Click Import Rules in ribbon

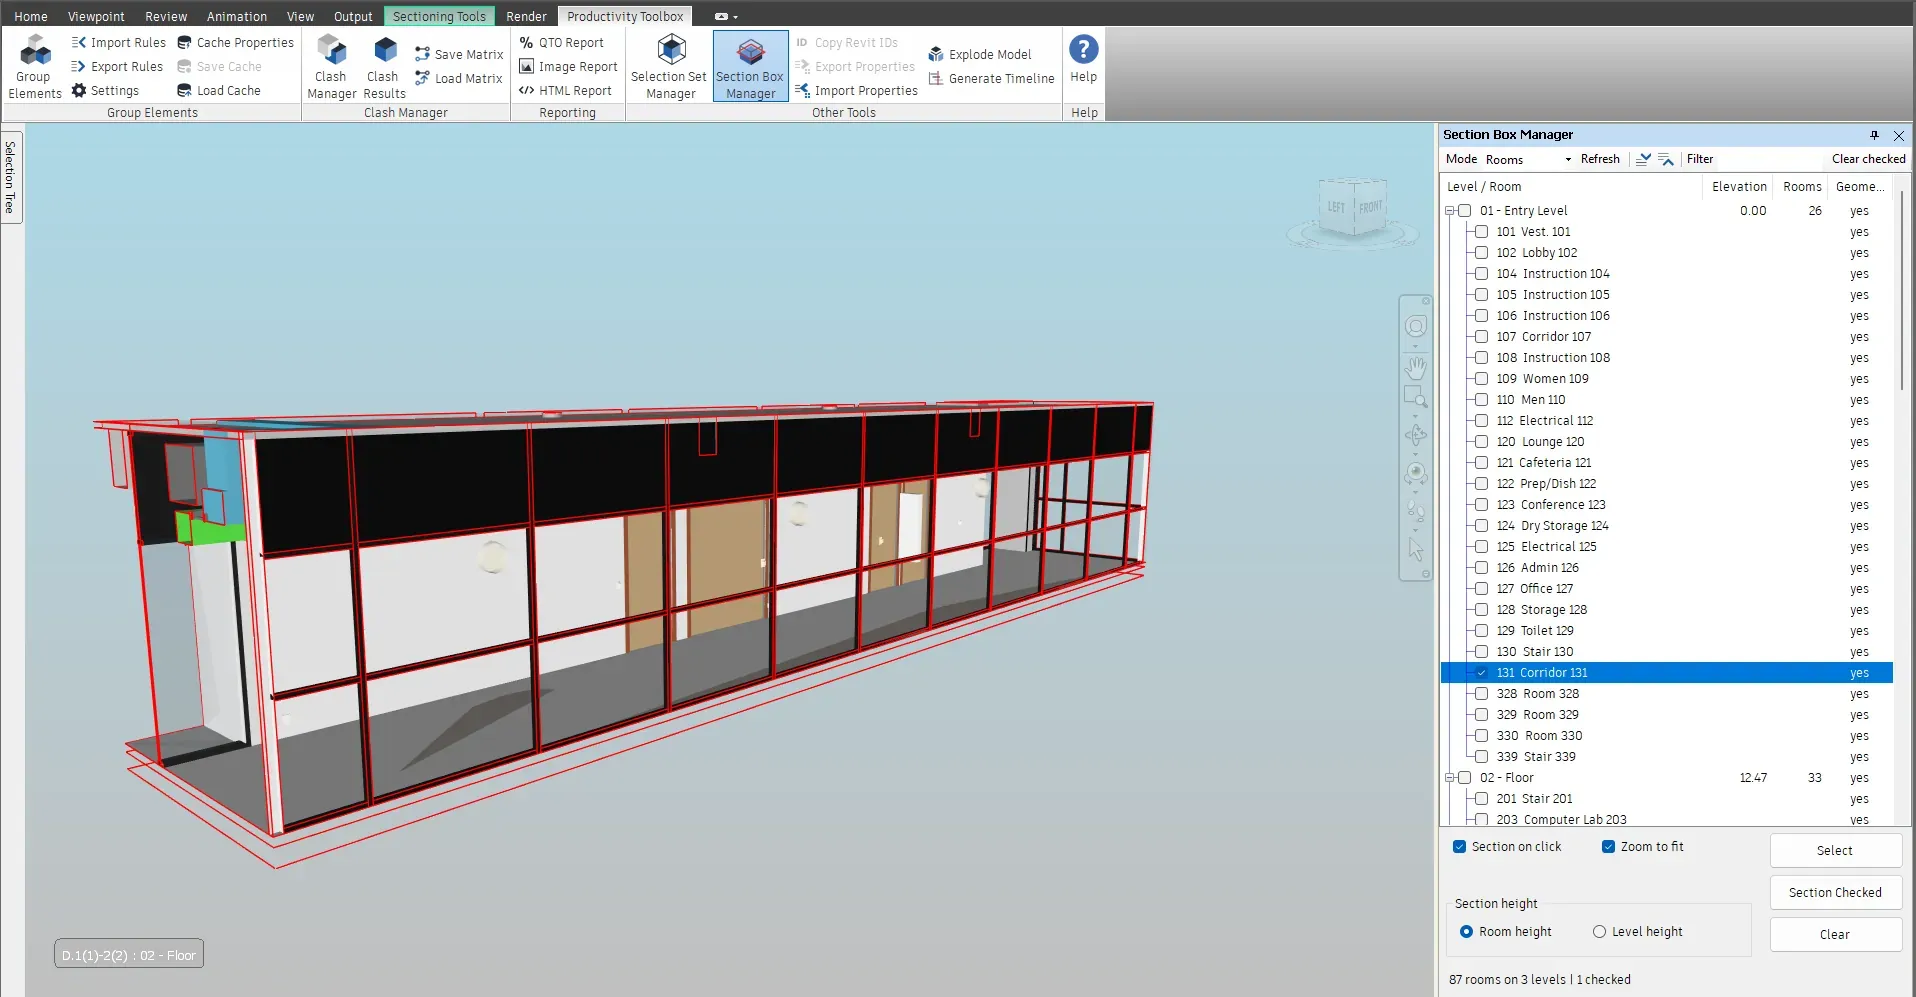[x=118, y=42]
